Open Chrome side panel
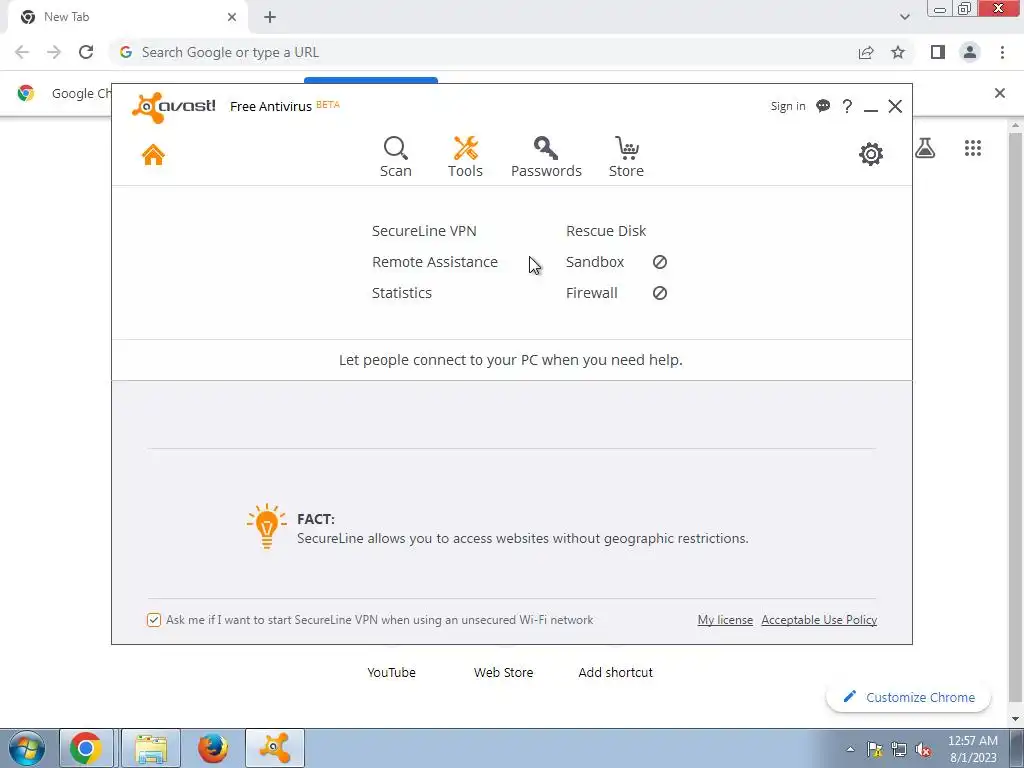 click(x=938, y=52)
